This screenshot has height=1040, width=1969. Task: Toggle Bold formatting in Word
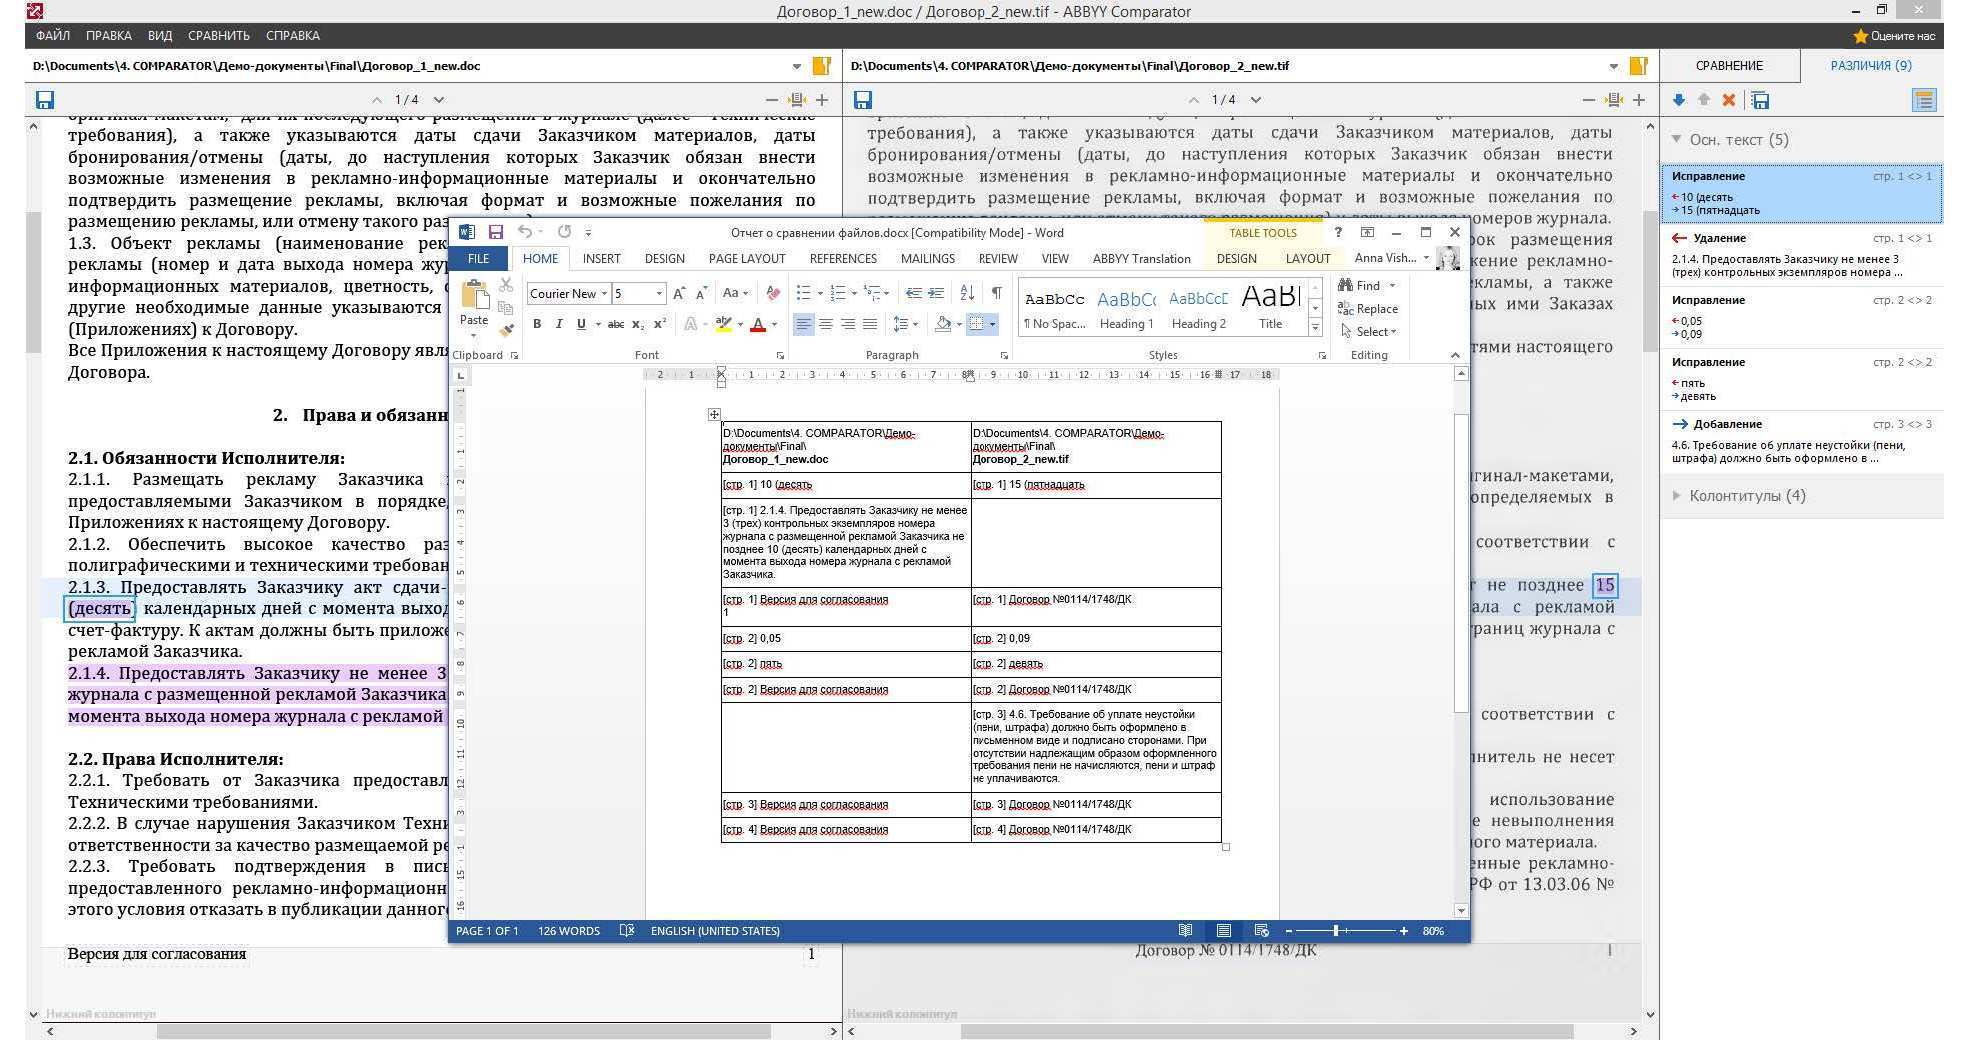[x=537, y=324]
